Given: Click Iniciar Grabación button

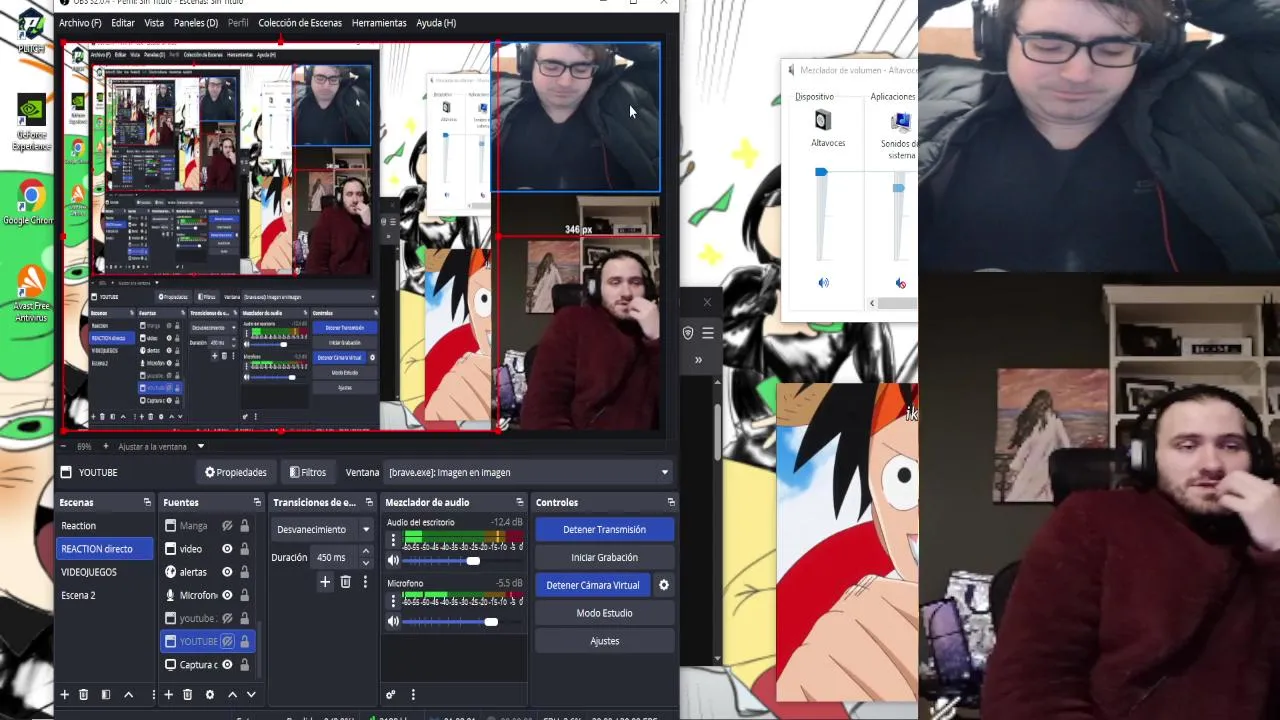Looking at the screenshot, I should (x=604, y=557).
